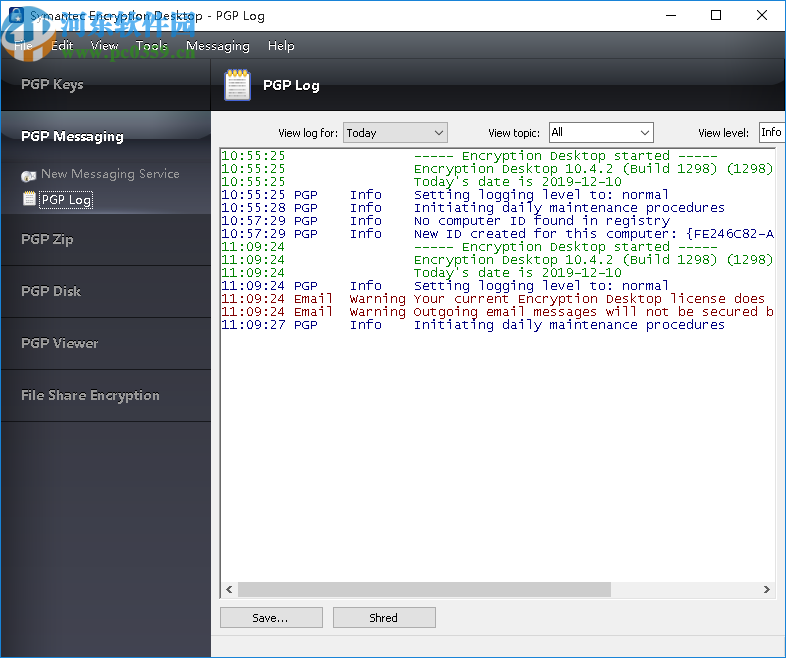Screen dimensions: 786x658
Task: Open the 'View log for' Today dropdown
Action: 395,133
